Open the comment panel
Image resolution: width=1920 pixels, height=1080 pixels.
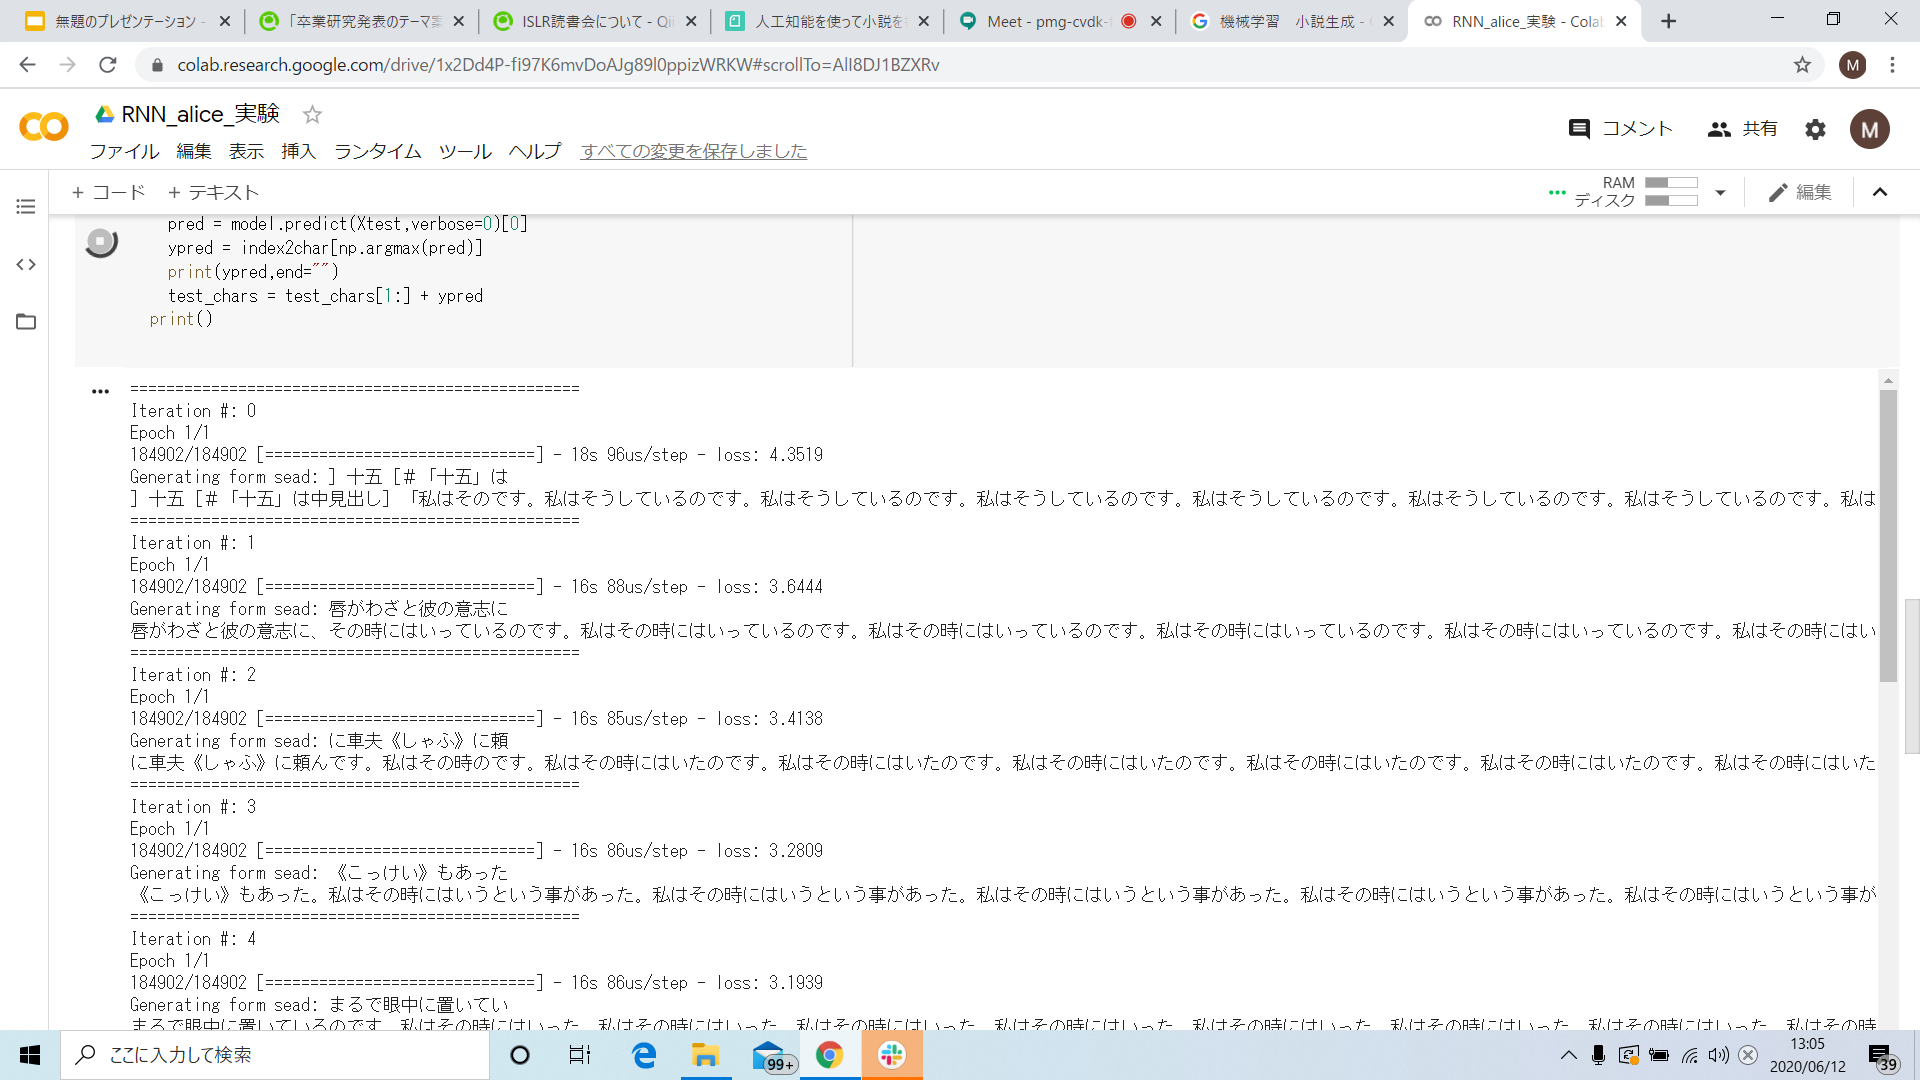click(x=1620, y=129)
